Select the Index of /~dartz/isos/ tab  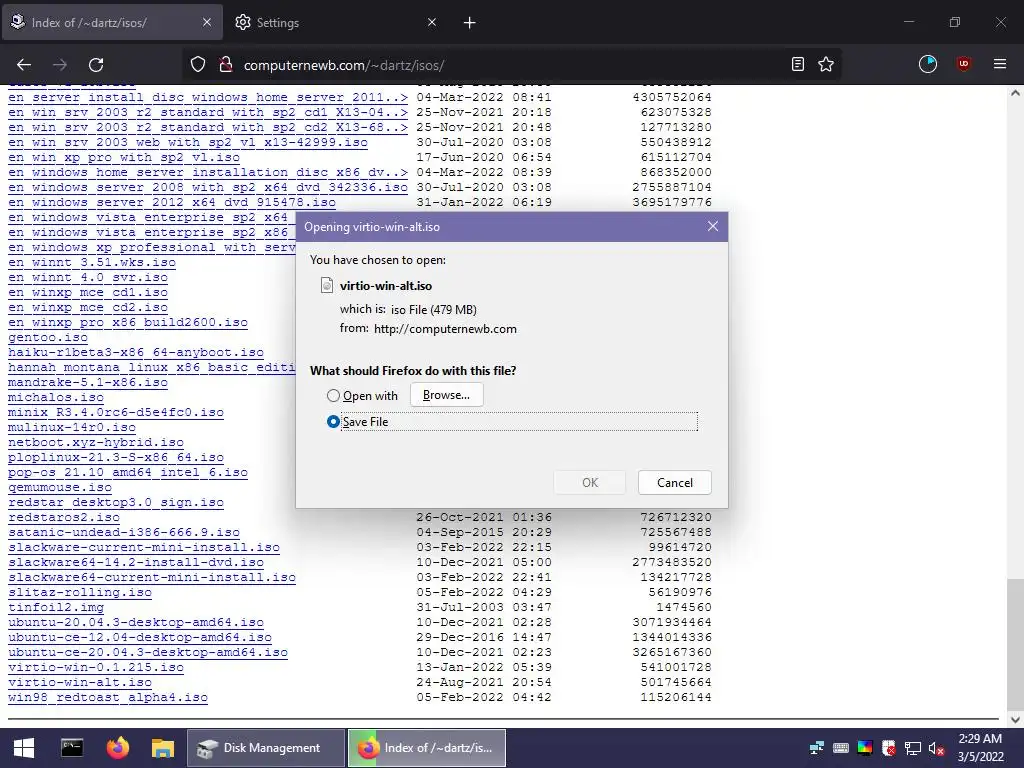pos(111,22)
